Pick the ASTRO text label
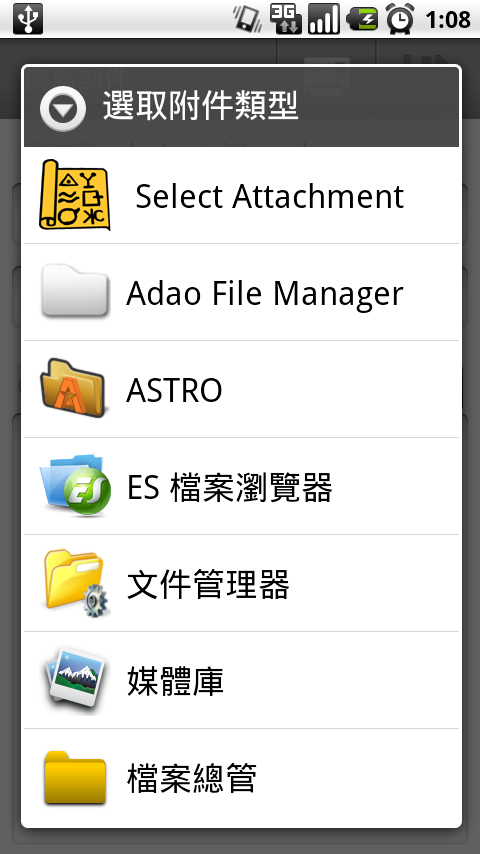The width and height of the screenshot is (480, 854). point(174,390)
